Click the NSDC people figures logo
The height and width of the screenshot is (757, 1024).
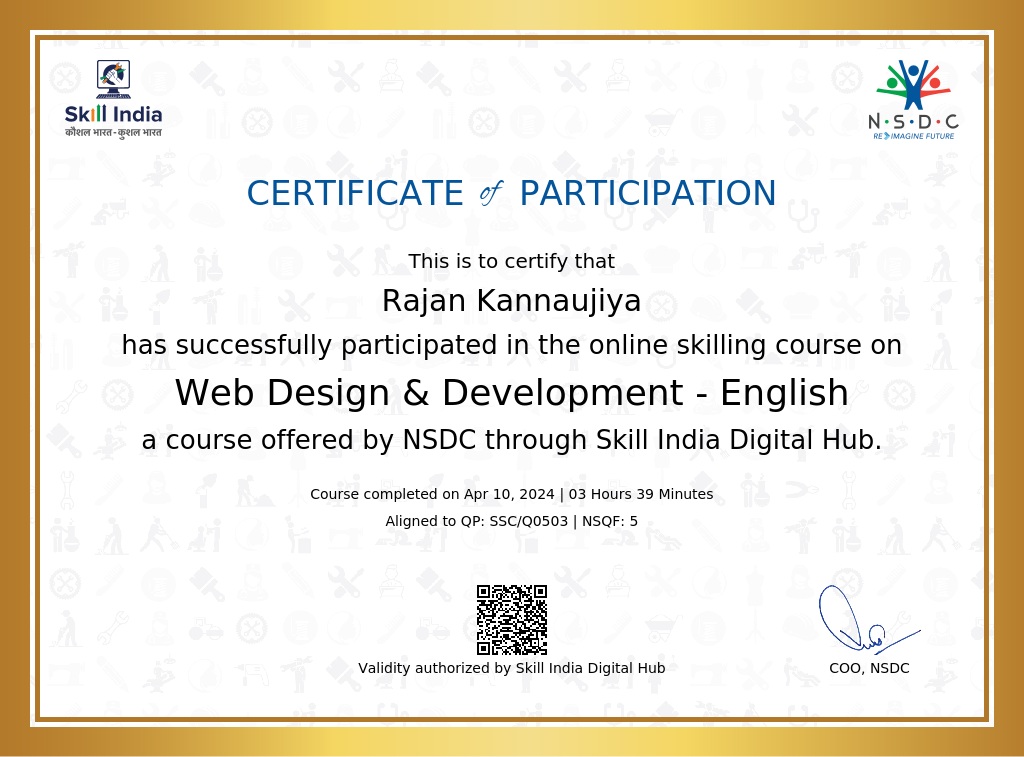(x=913, y=85)
